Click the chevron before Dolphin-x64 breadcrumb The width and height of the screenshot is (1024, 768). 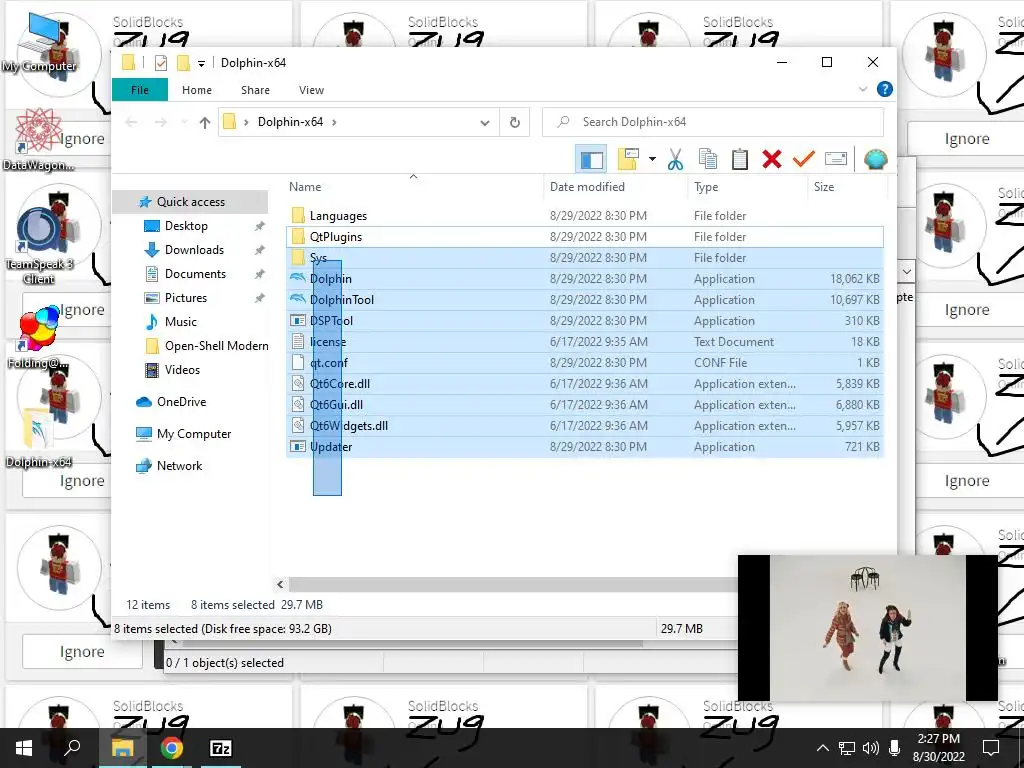pyautogui.click(x=246, y=122)
